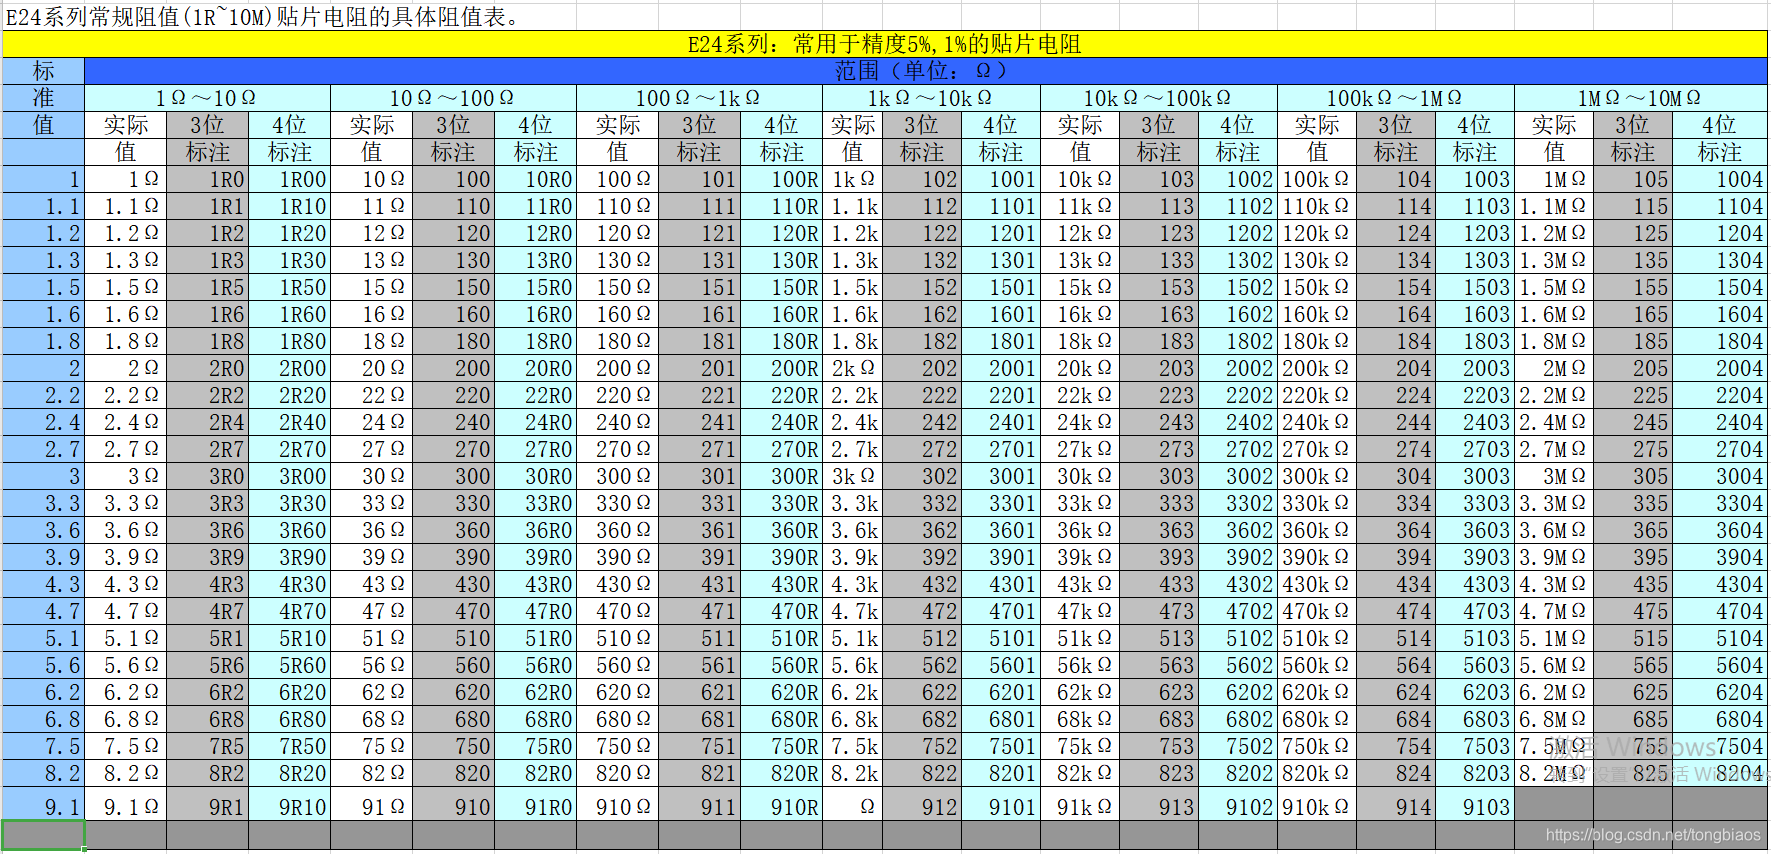The width and height of the screenshot is (1771, 854).
Task: Select the cell containing "7501"
Action: click(1001, 746)
